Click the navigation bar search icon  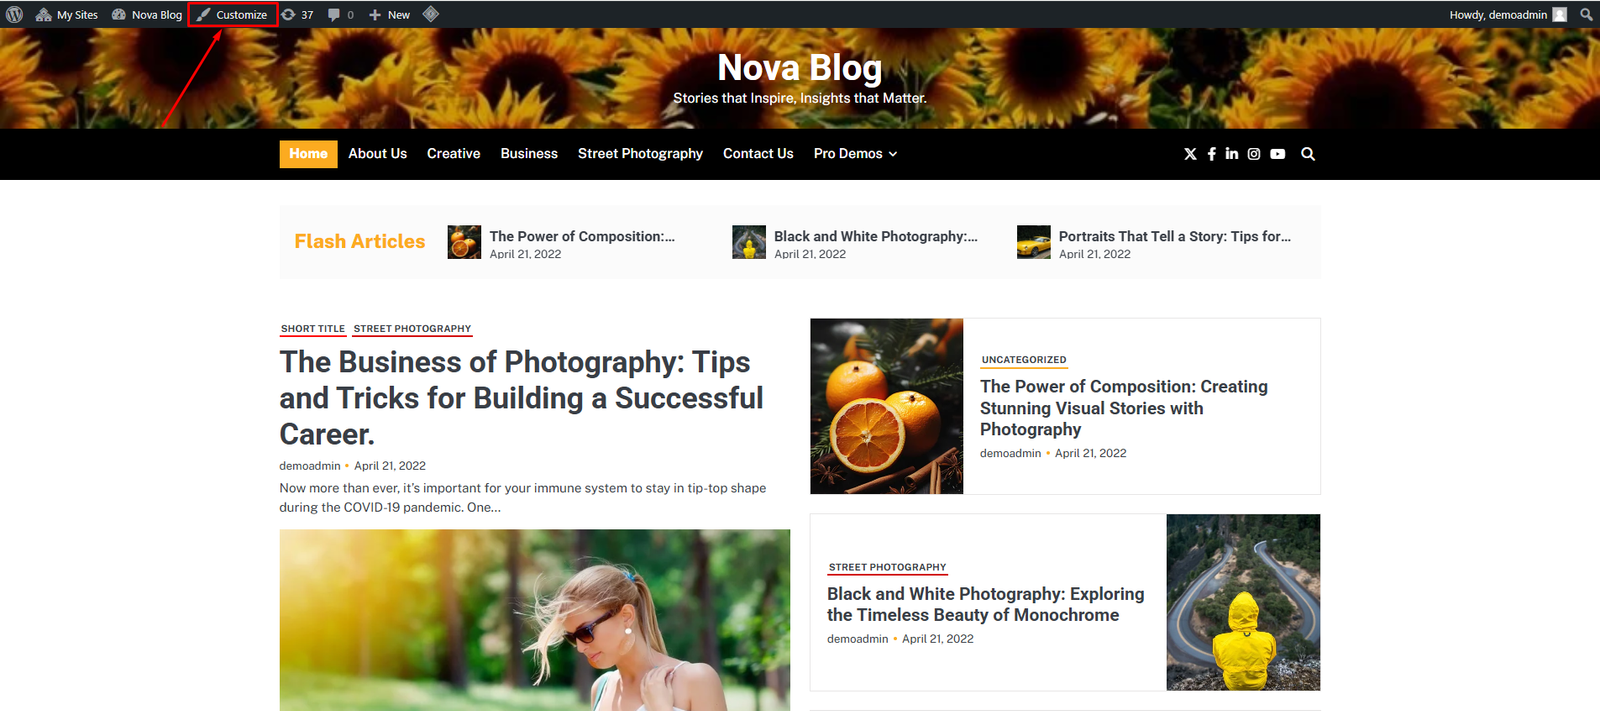coord(1308,154)
